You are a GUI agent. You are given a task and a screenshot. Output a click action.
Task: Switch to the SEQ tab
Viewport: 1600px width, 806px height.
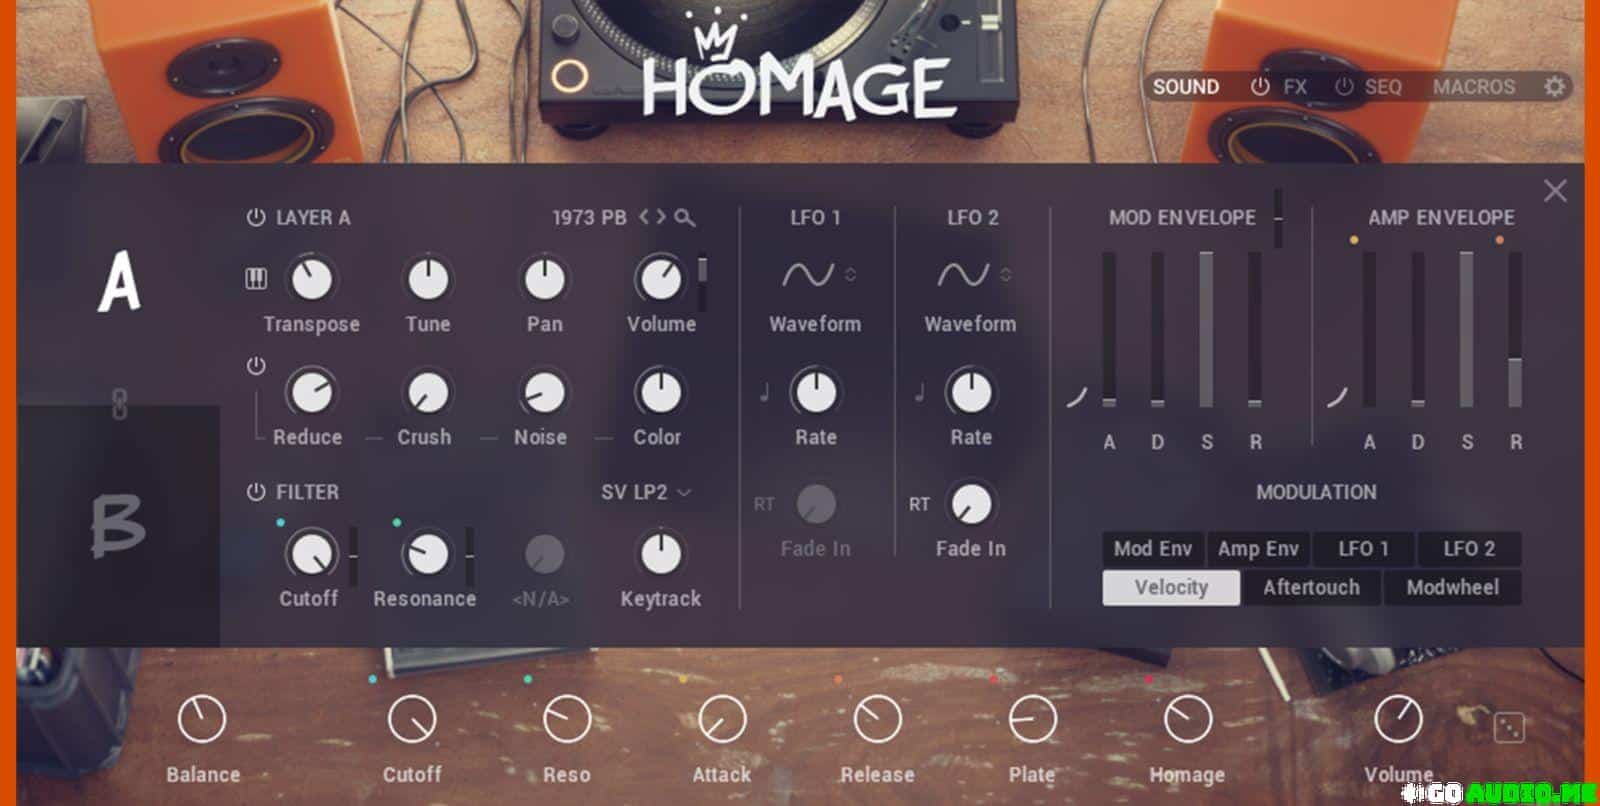pyautogui.click(x=1383, y=87)
